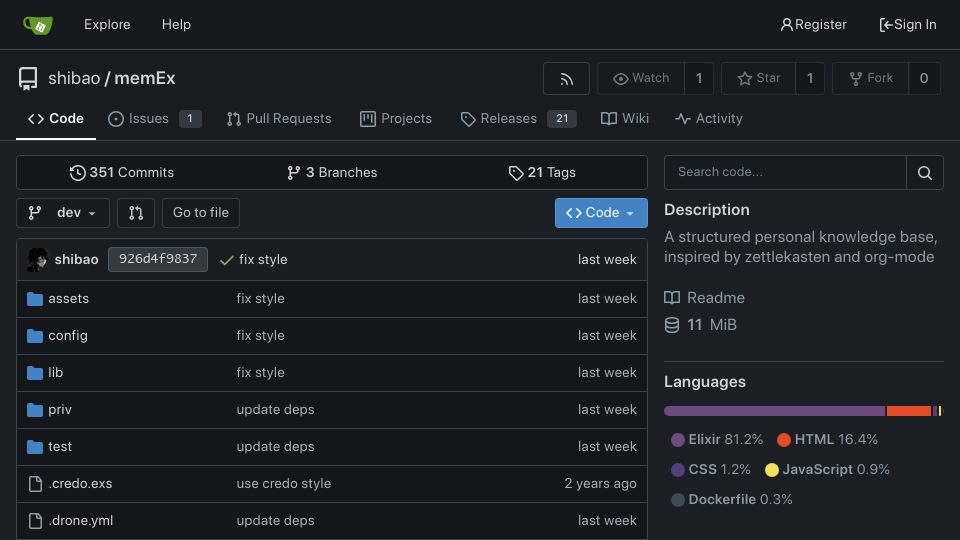Click the green check build status

(x=227, y=260)
